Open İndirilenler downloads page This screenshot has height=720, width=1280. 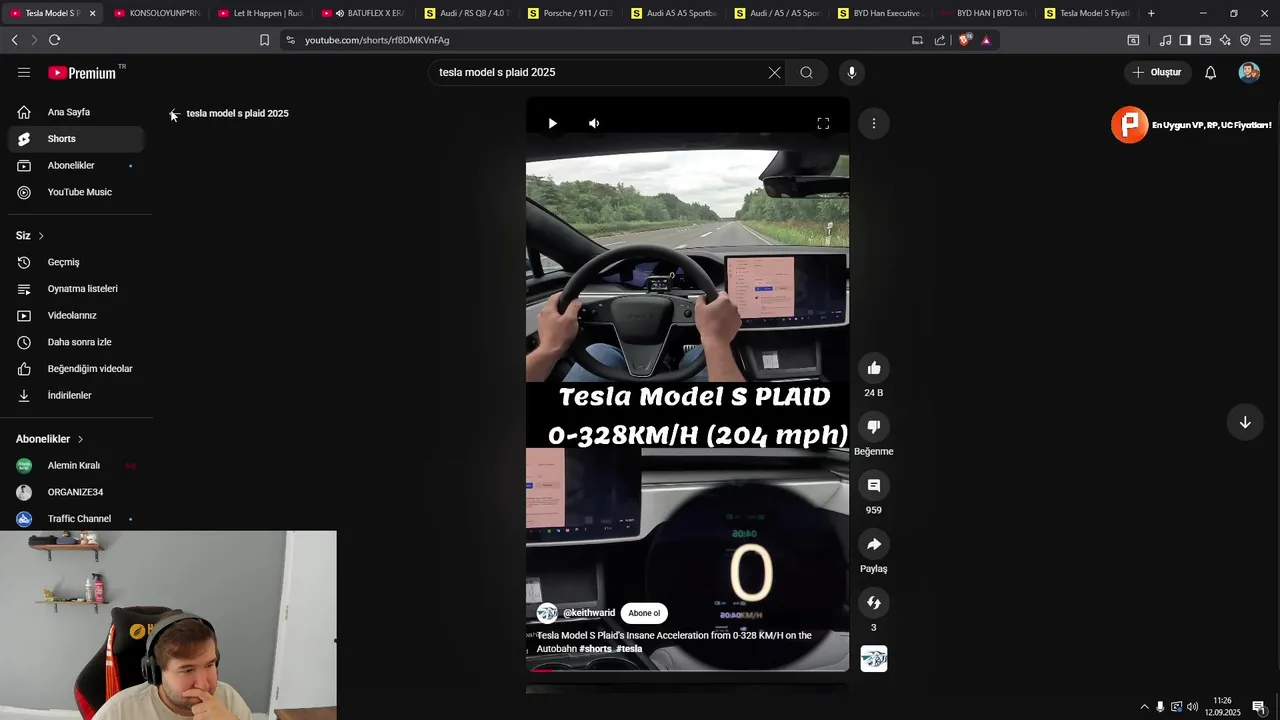coord(76,395)
